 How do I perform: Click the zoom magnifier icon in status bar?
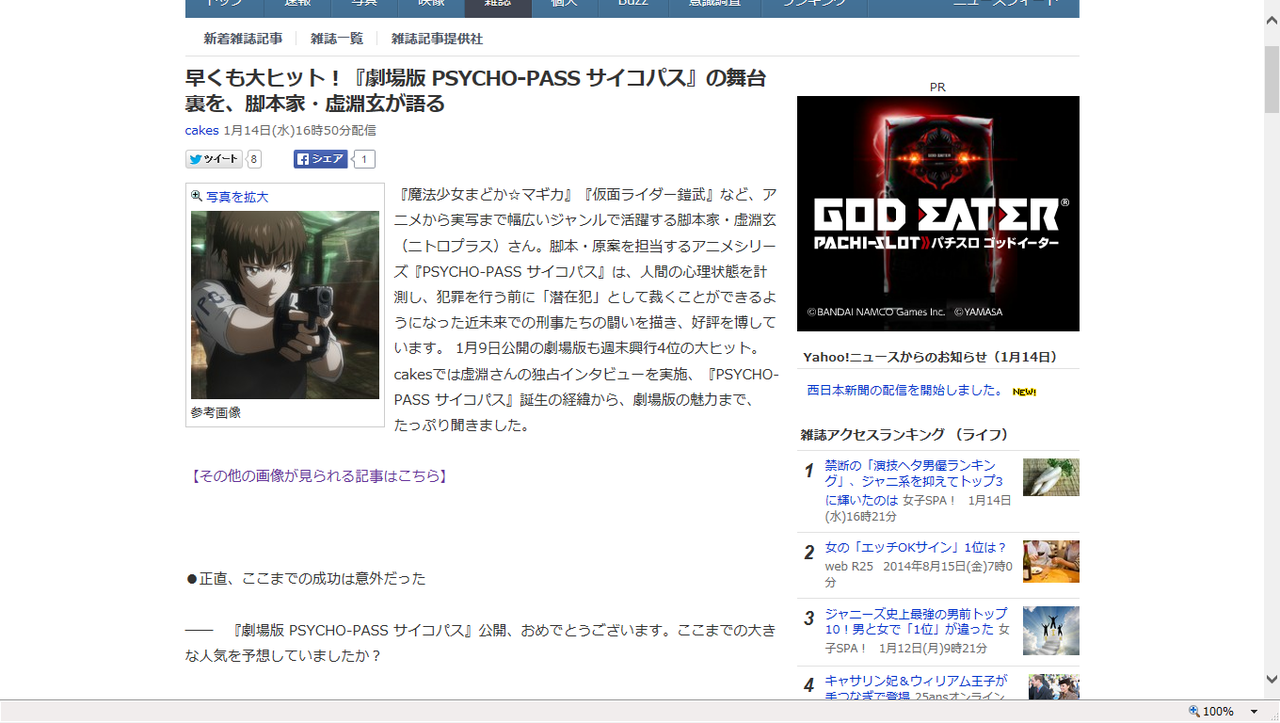[1192, 711]
